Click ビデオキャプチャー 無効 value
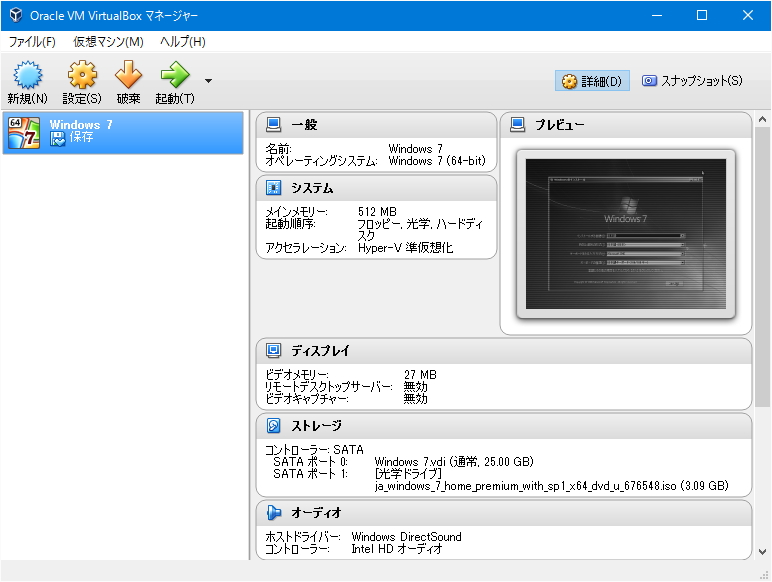This screenshot has width=772, height=582. pos(415,398)
